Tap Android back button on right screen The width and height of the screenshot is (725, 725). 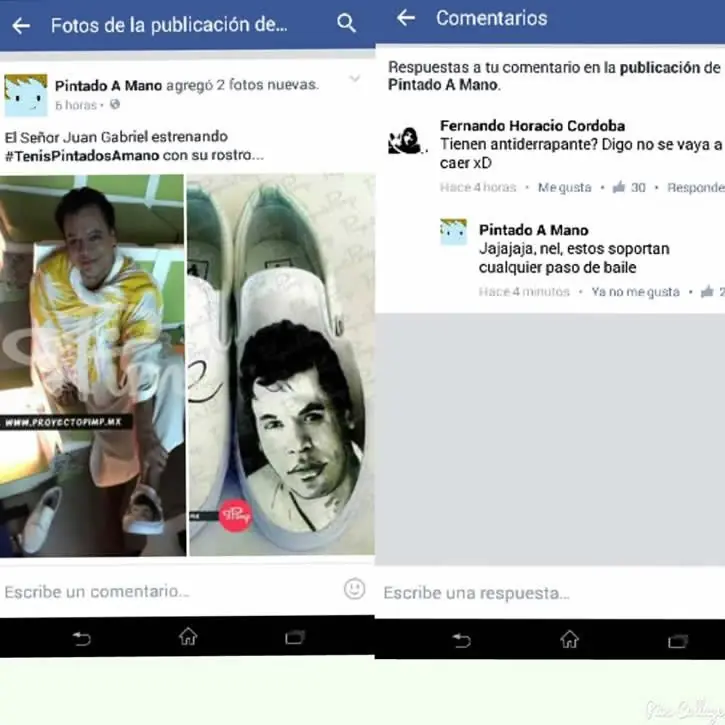point(461,640)
